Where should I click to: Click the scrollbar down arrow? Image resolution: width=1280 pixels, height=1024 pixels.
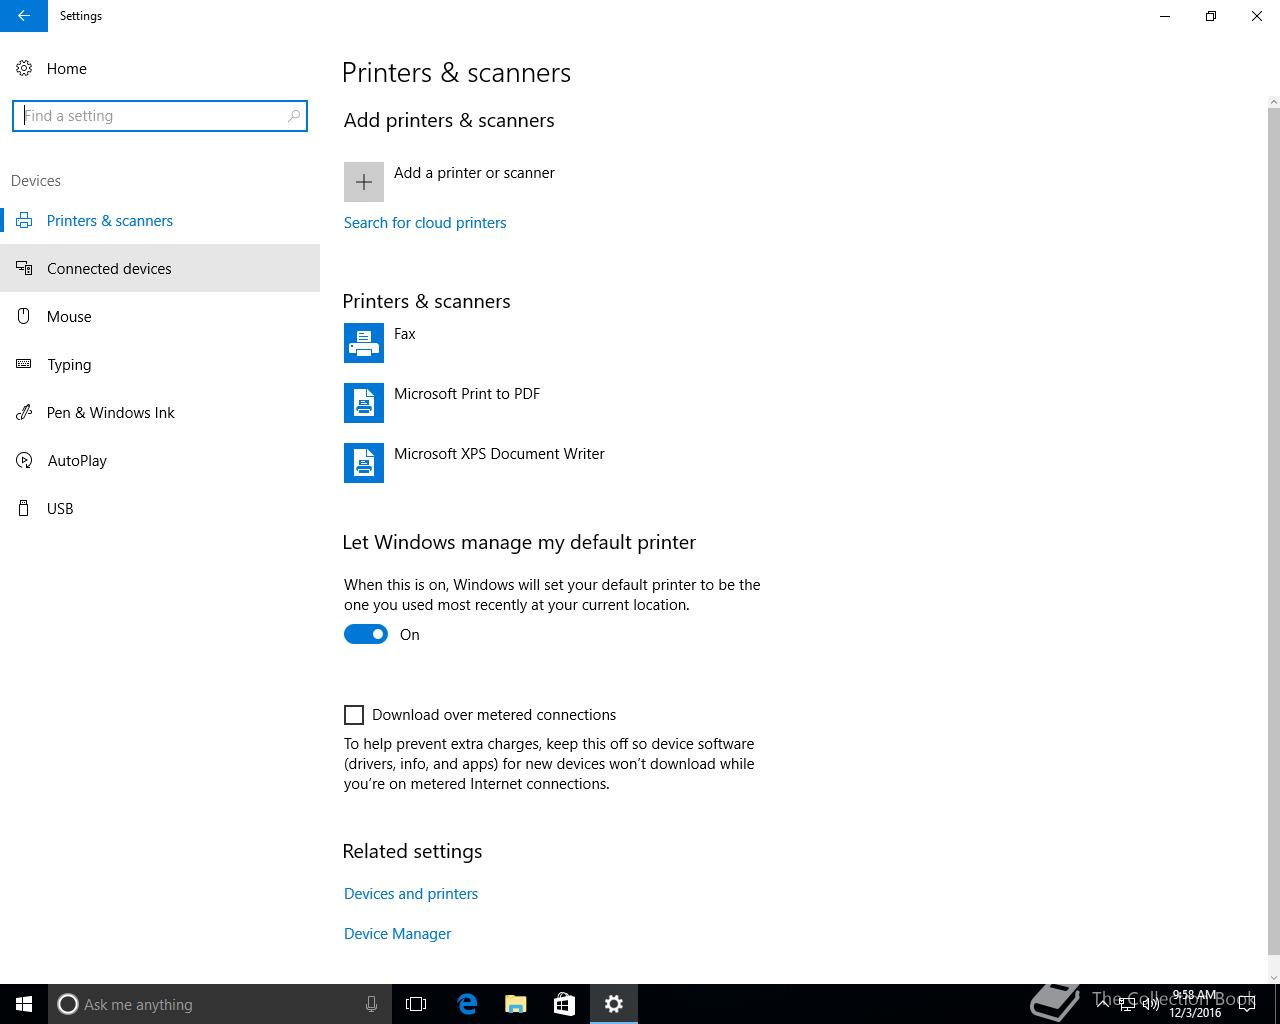pyautogui.click(x=1273, y=977)
